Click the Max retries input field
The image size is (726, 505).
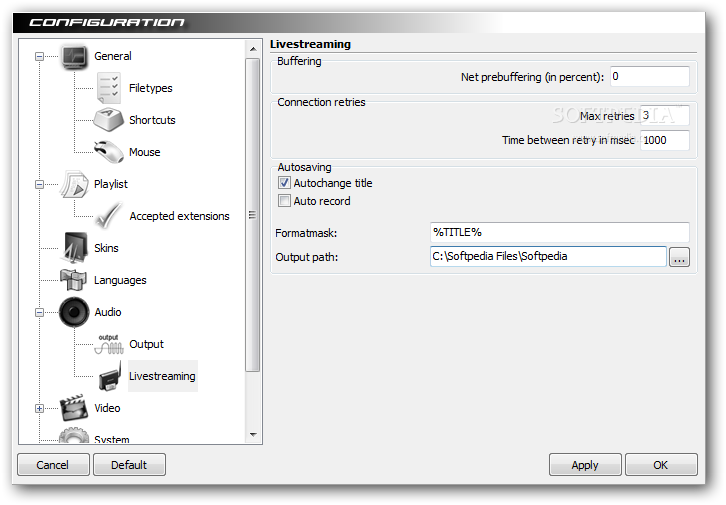tap(665, 115)
